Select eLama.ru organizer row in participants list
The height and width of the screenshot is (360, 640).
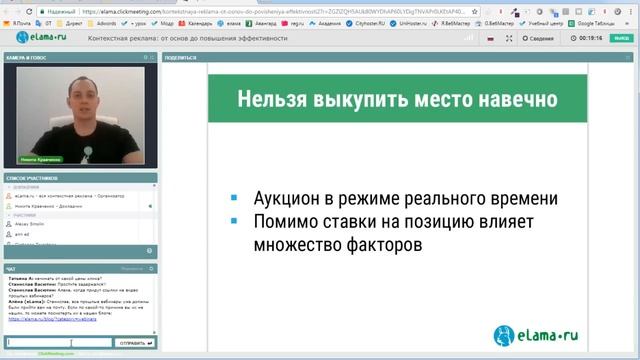pos(69,196)
